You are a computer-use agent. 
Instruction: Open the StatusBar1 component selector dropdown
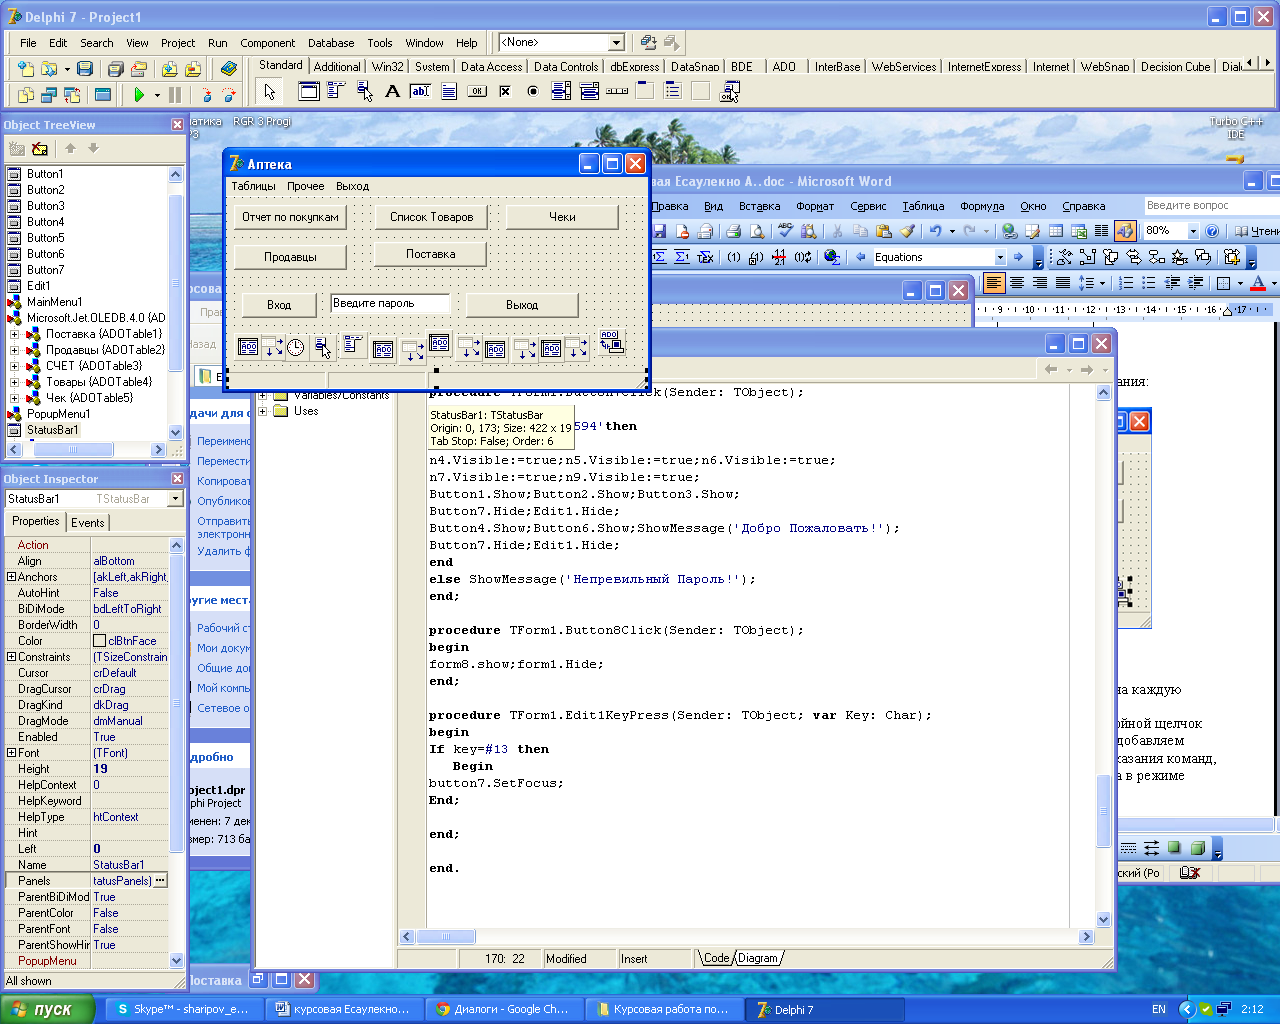point(176,499)
